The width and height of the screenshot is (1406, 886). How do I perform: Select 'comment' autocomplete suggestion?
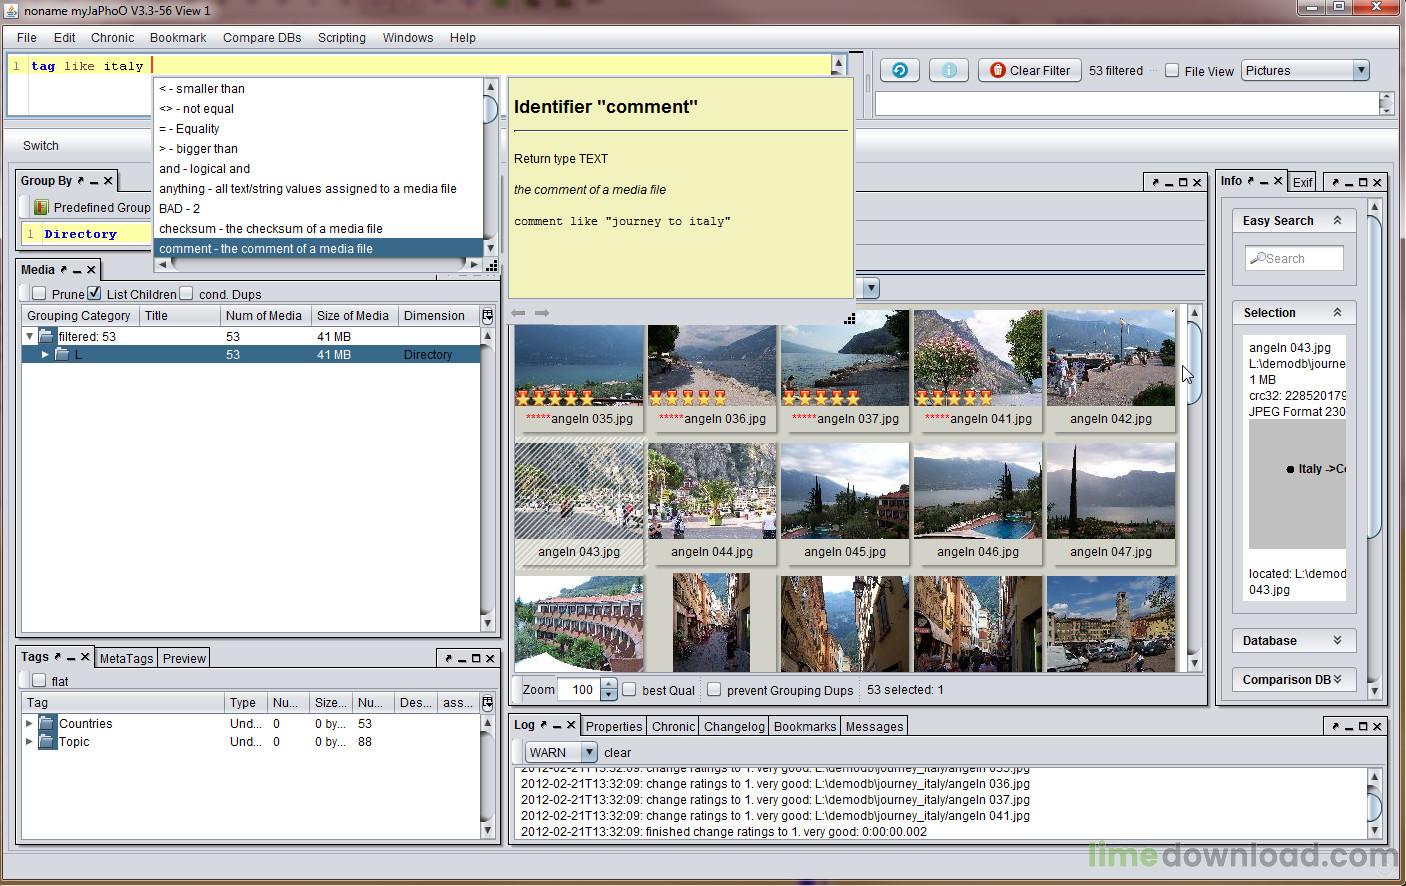(x=318, y=248)
